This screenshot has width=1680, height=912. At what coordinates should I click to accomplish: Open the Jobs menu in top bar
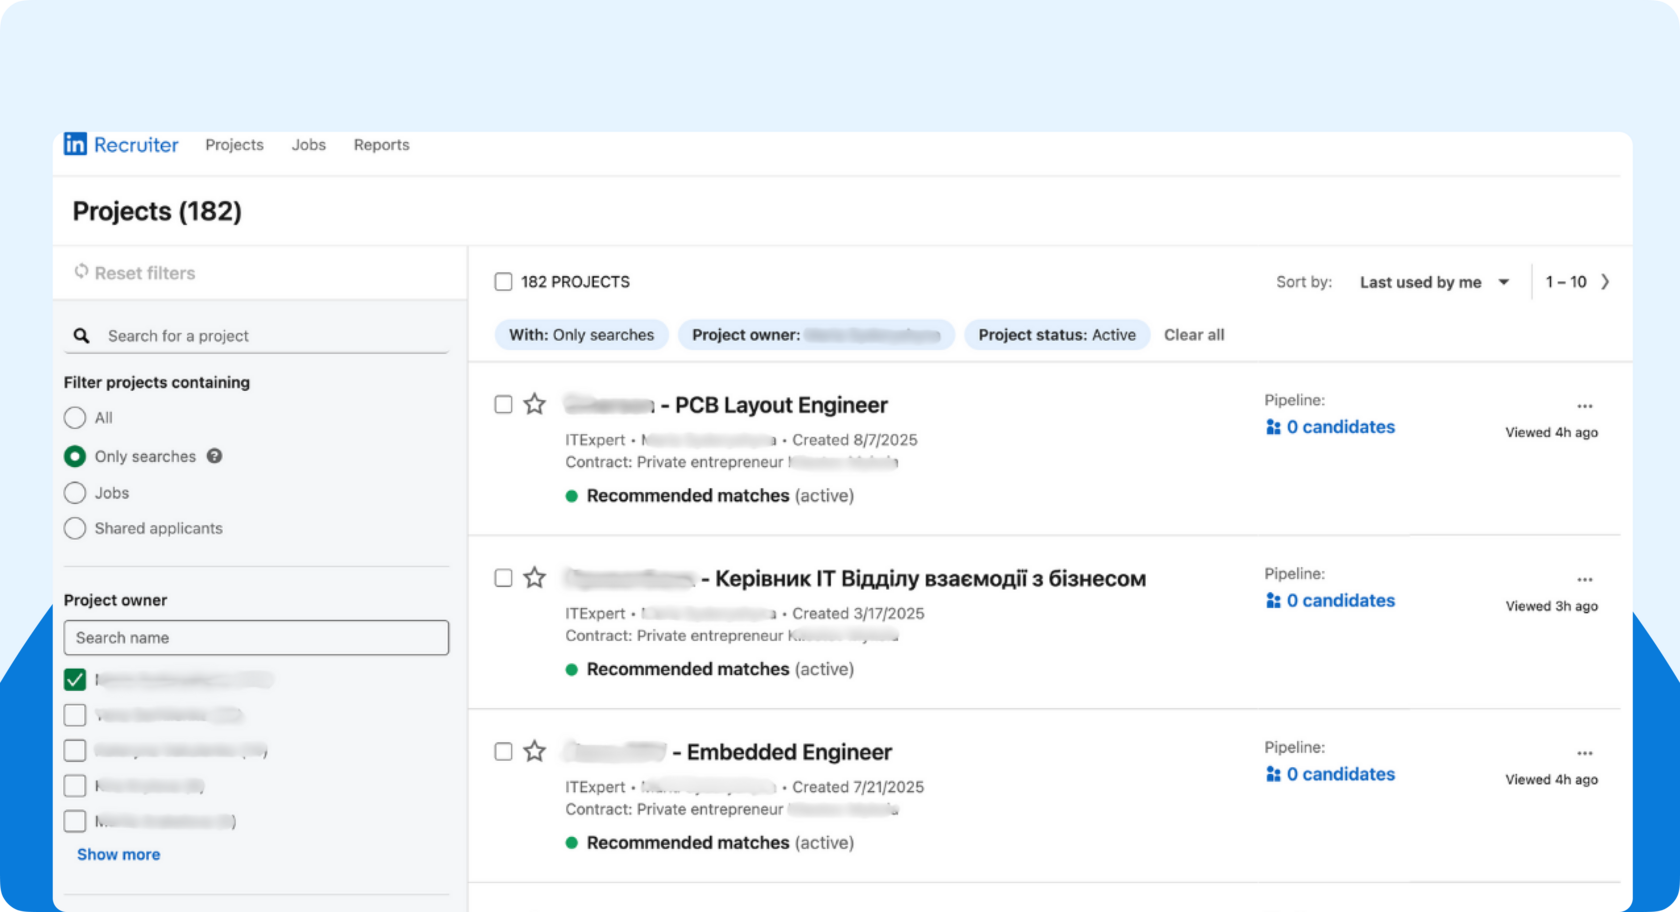[x=309, y=145]
